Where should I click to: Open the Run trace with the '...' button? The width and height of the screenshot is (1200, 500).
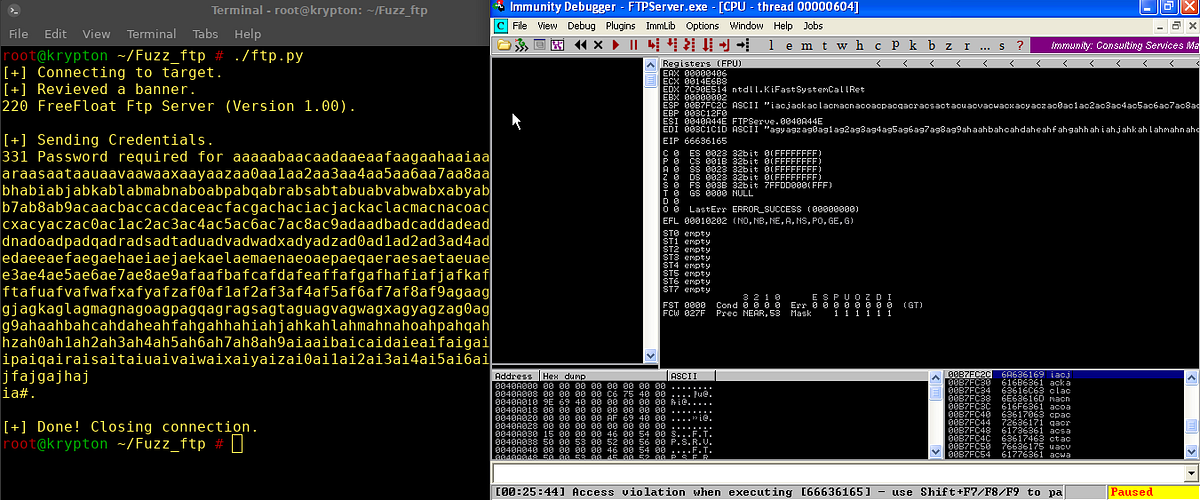coord(985,46)
